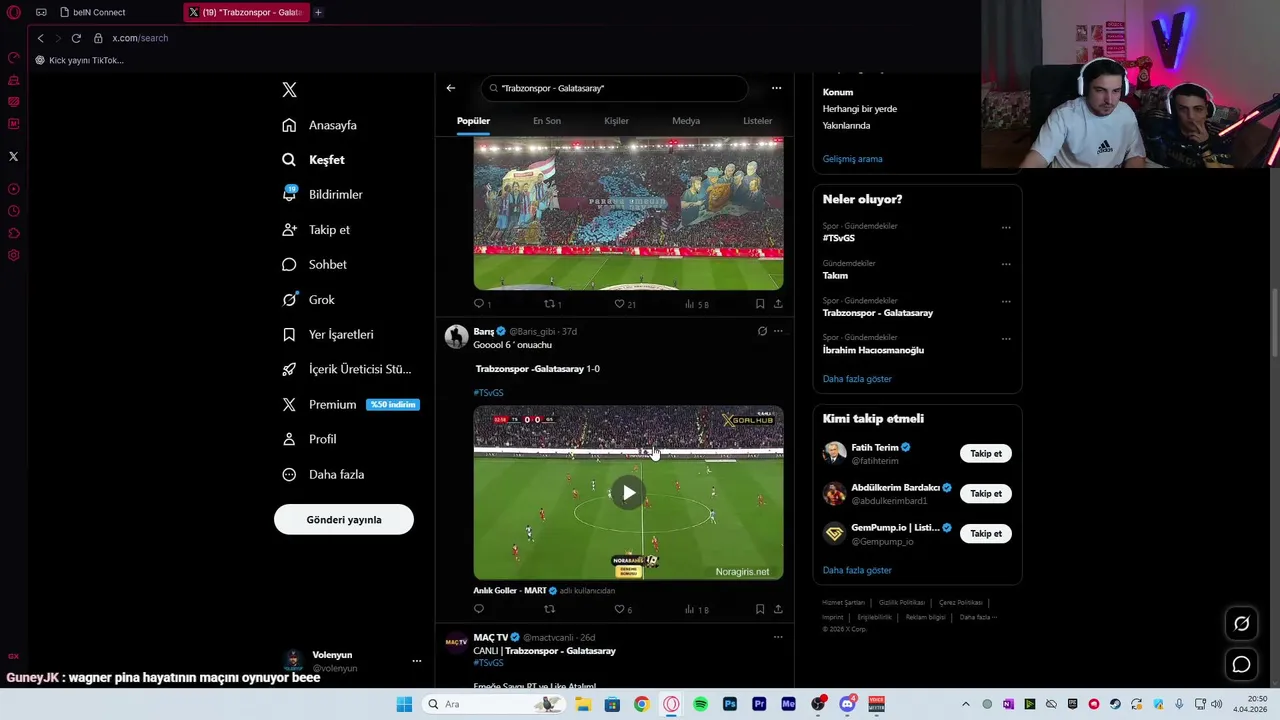Share Barış's goal post
Screen dimensions: 1280x720
coord(778,609)
